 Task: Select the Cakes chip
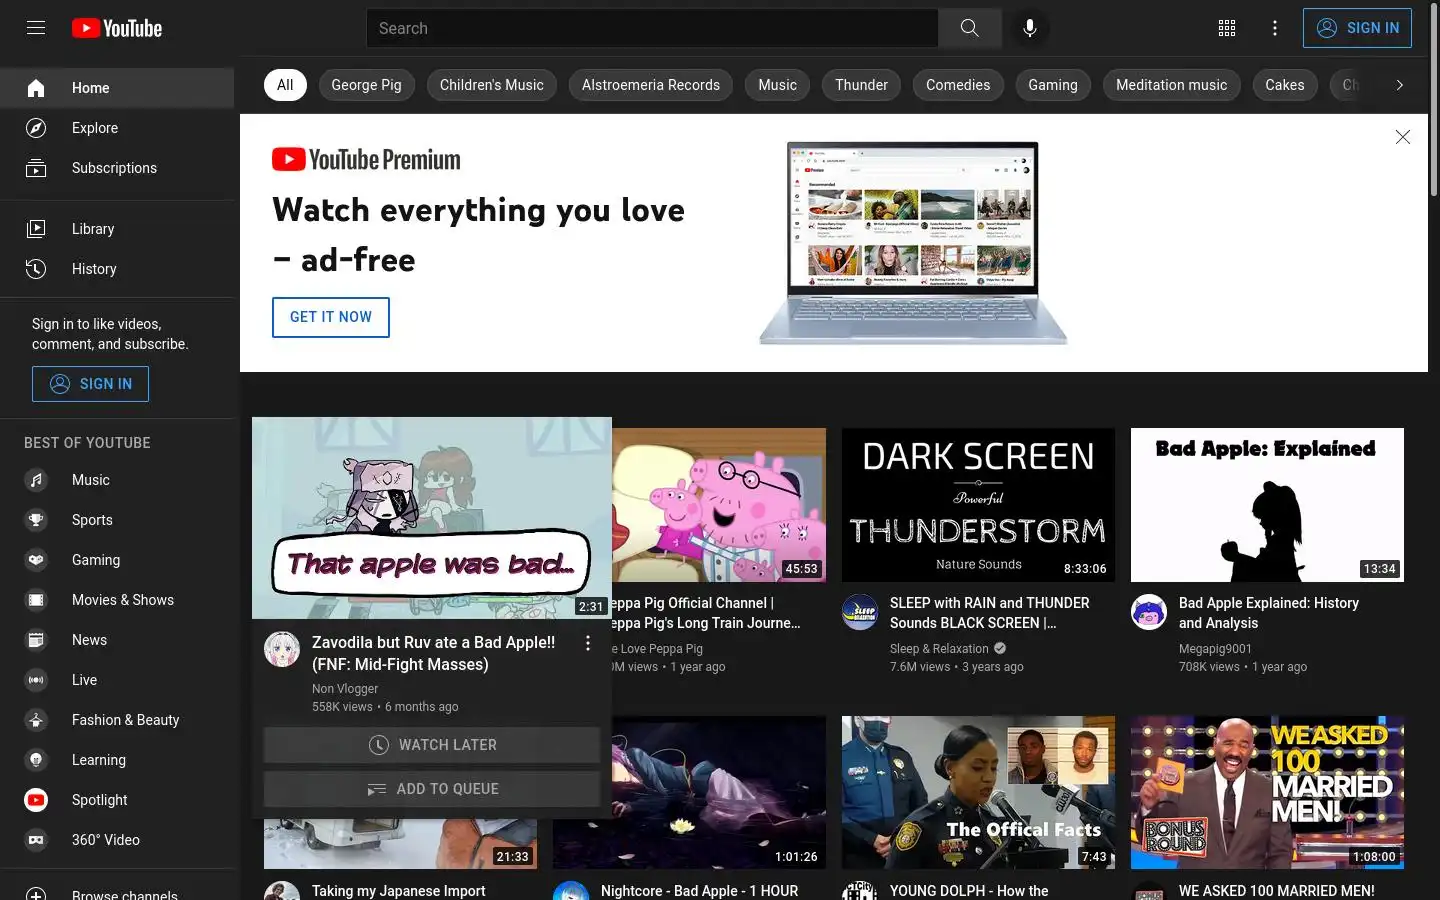tap(1285, 85)
